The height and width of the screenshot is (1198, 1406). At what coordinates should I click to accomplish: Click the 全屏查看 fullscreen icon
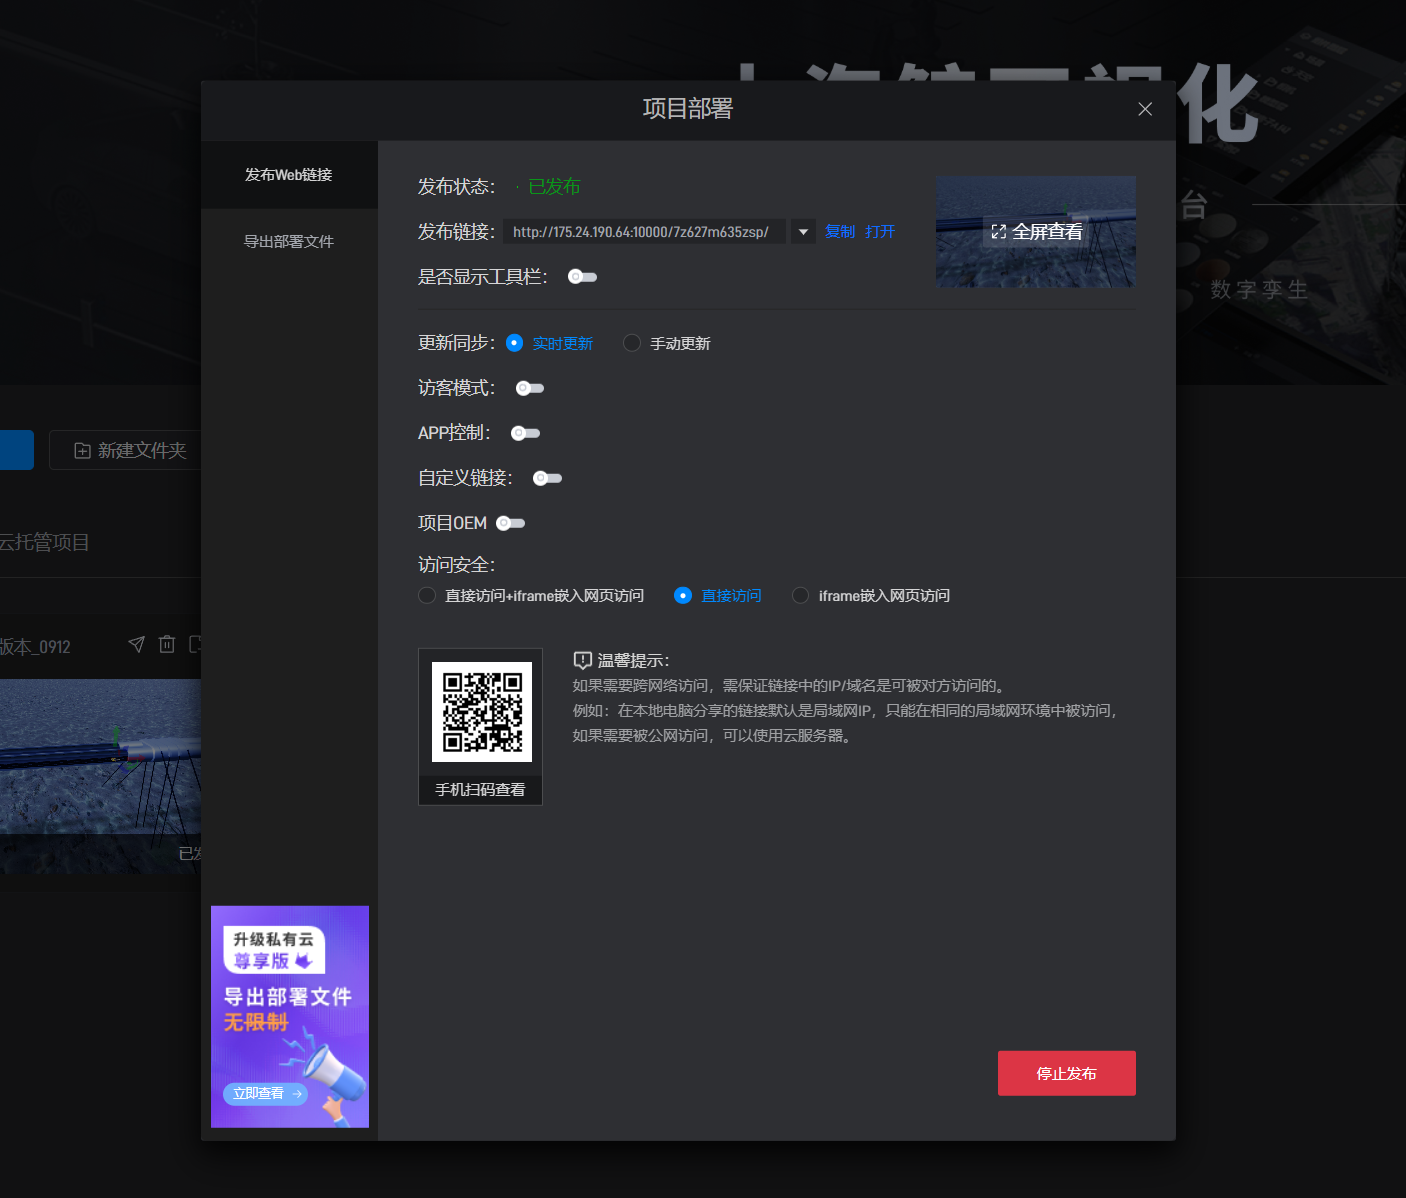pyautogui.click(x=998, y=232)
